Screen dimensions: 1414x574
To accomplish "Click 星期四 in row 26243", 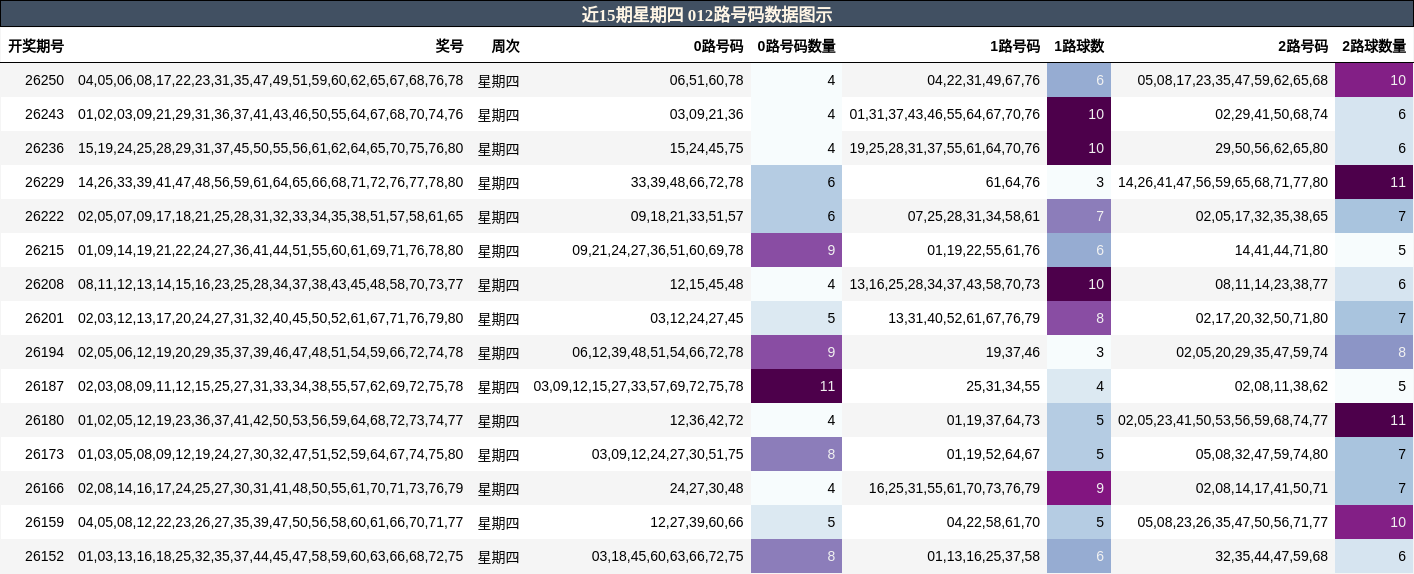I will (x=499, y=115).
